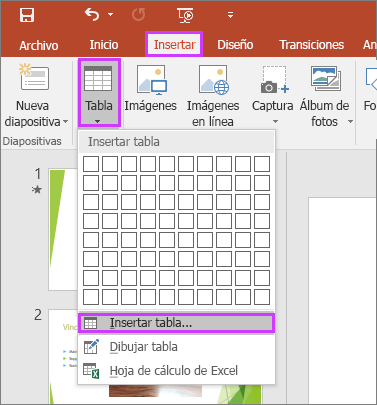
Task: Collapse the Tabla dropdown arrow
Action: 97,121
